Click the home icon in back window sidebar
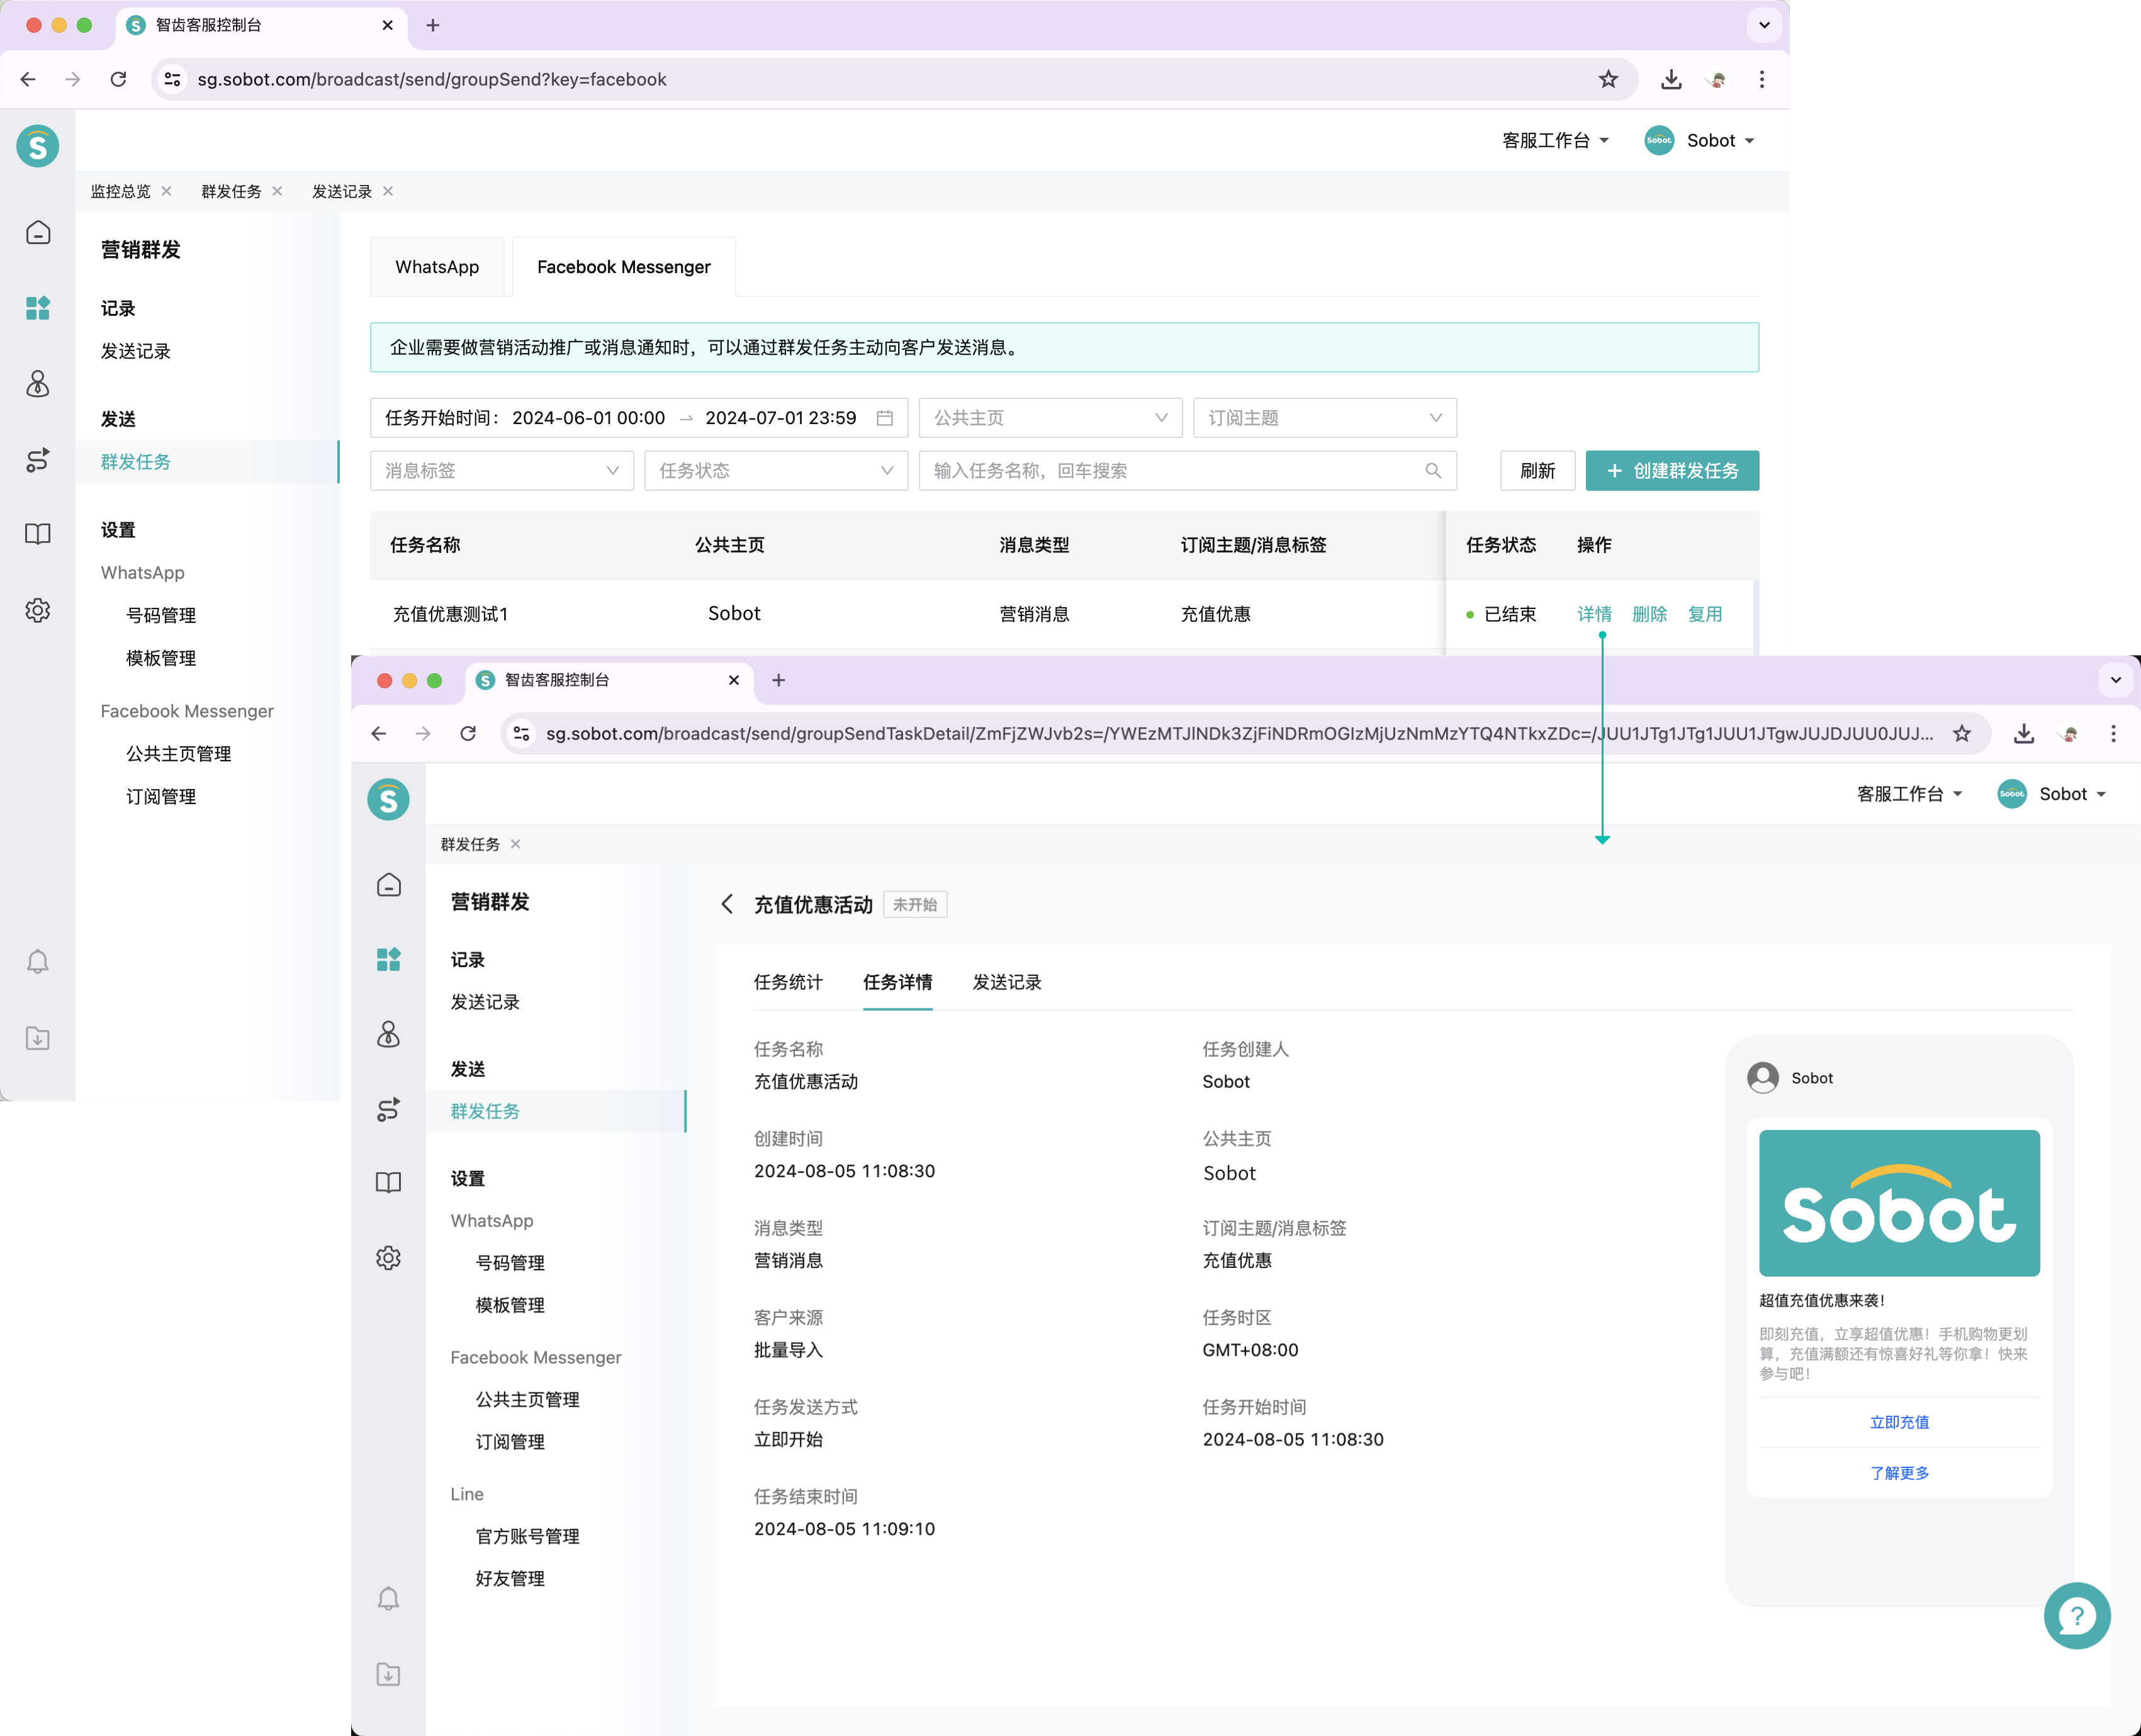This screenshot has height=1736, width=2141. tap(38, 233)
